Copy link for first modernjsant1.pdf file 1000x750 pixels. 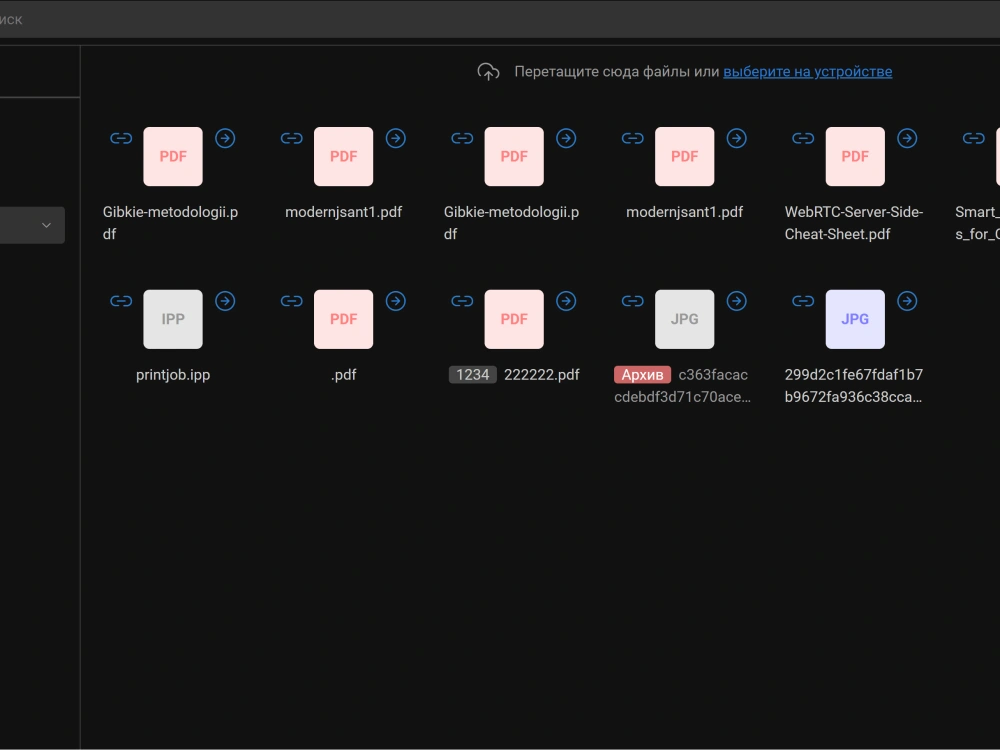click(x=291, y=138)
